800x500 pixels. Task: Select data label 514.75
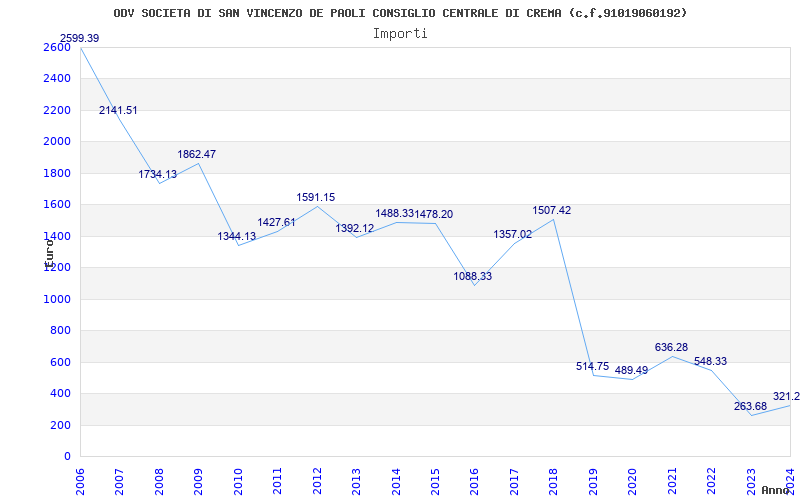coord(592,366)
